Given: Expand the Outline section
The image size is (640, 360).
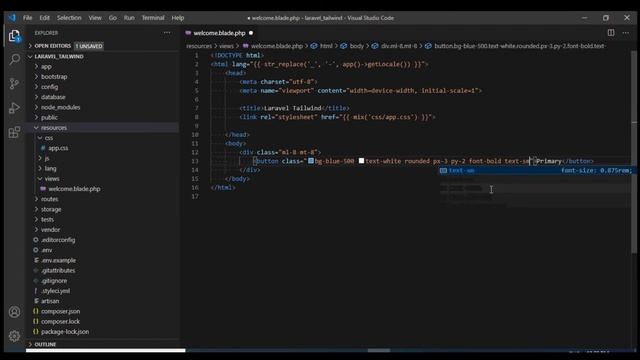Looking at the screenshot, I should [x=45, y=344].
